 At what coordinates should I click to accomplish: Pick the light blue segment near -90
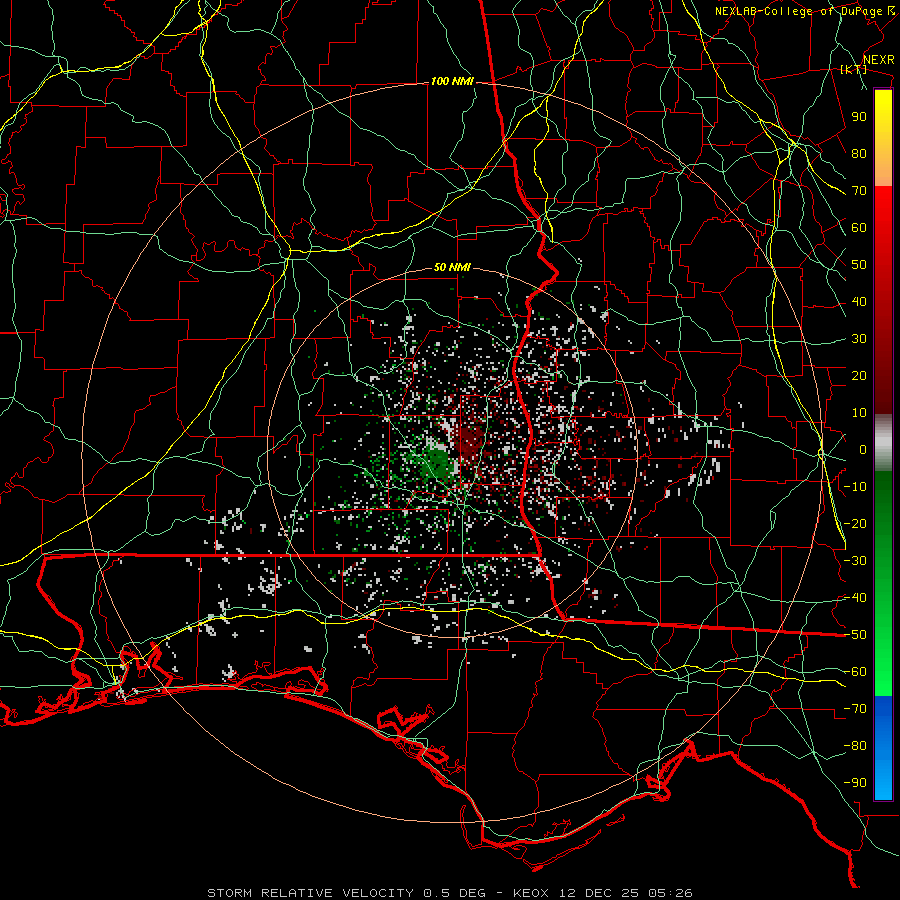tap(883, 781)
